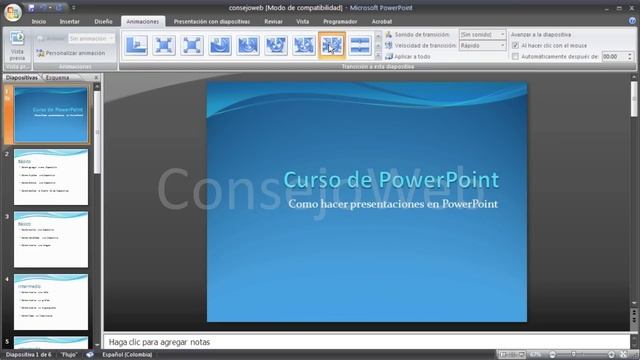The width and height of the screenshot is (640, 360).
Task: Click the zoom in plus button
Action: click(x=611, y=355)
